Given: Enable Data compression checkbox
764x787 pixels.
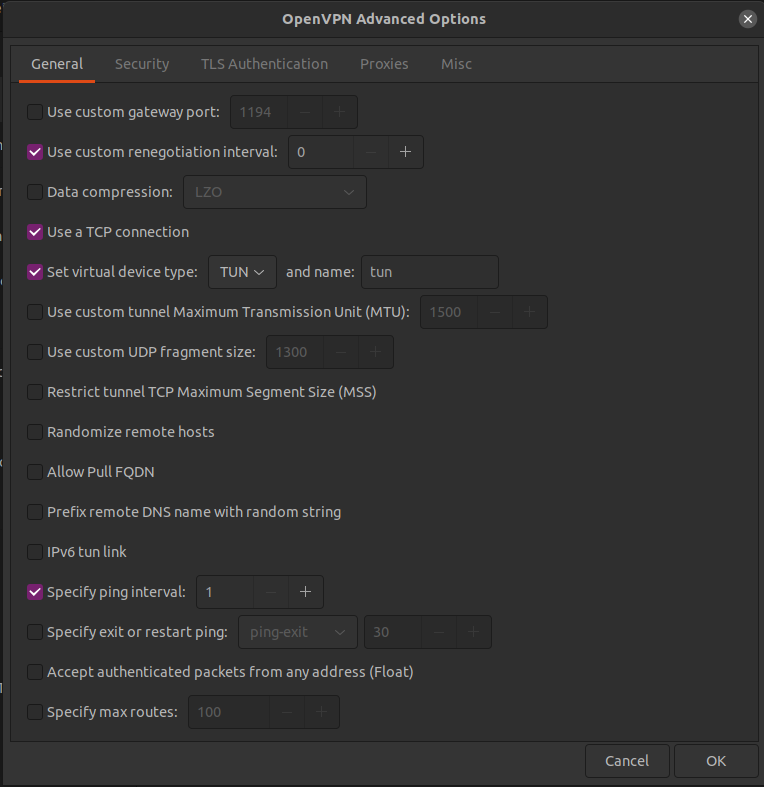Looking at the screenshot, I should (35, 192).
